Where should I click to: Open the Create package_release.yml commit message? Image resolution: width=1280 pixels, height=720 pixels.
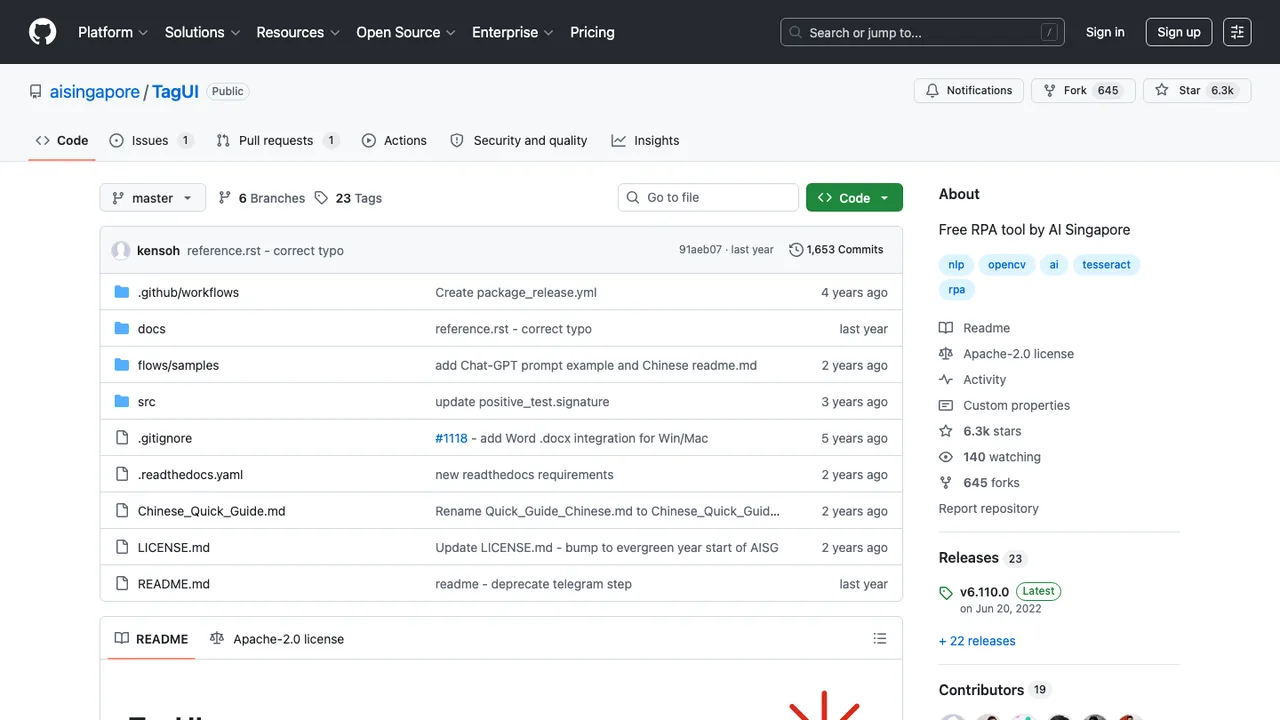click(x=516, y=292)
